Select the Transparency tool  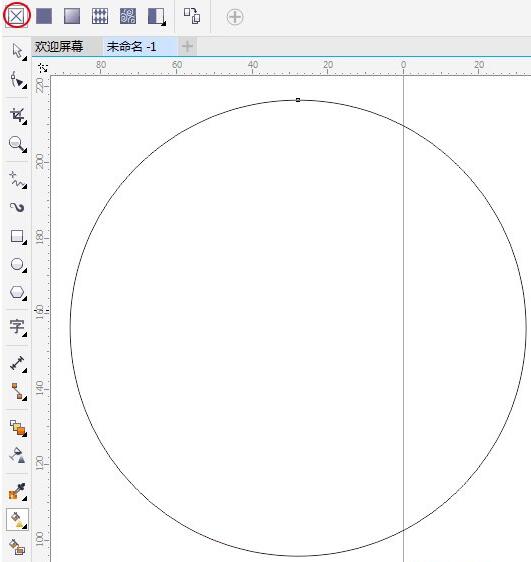[x=17, y=455]
